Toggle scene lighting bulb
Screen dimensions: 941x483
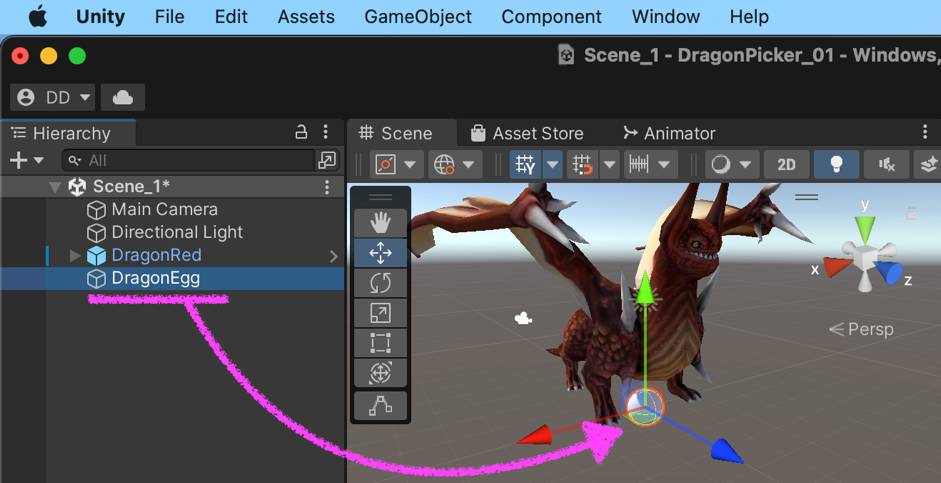coord(837,165)
